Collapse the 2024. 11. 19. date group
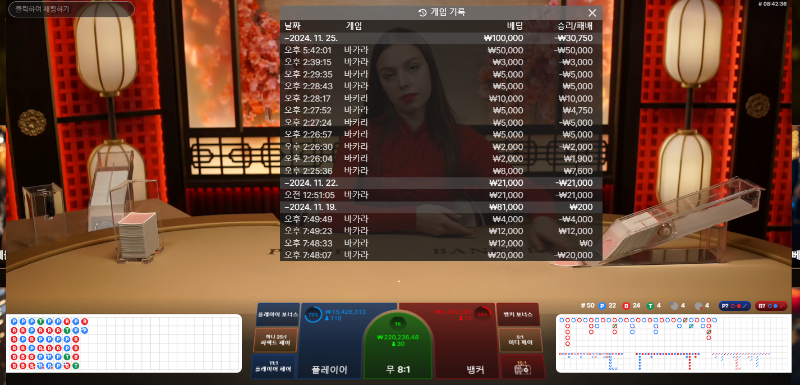 [441, 207]
